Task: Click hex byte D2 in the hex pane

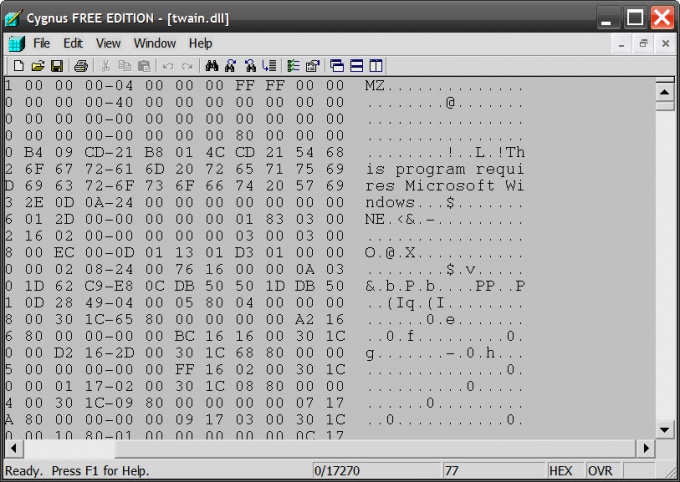Action: point(64,353)
